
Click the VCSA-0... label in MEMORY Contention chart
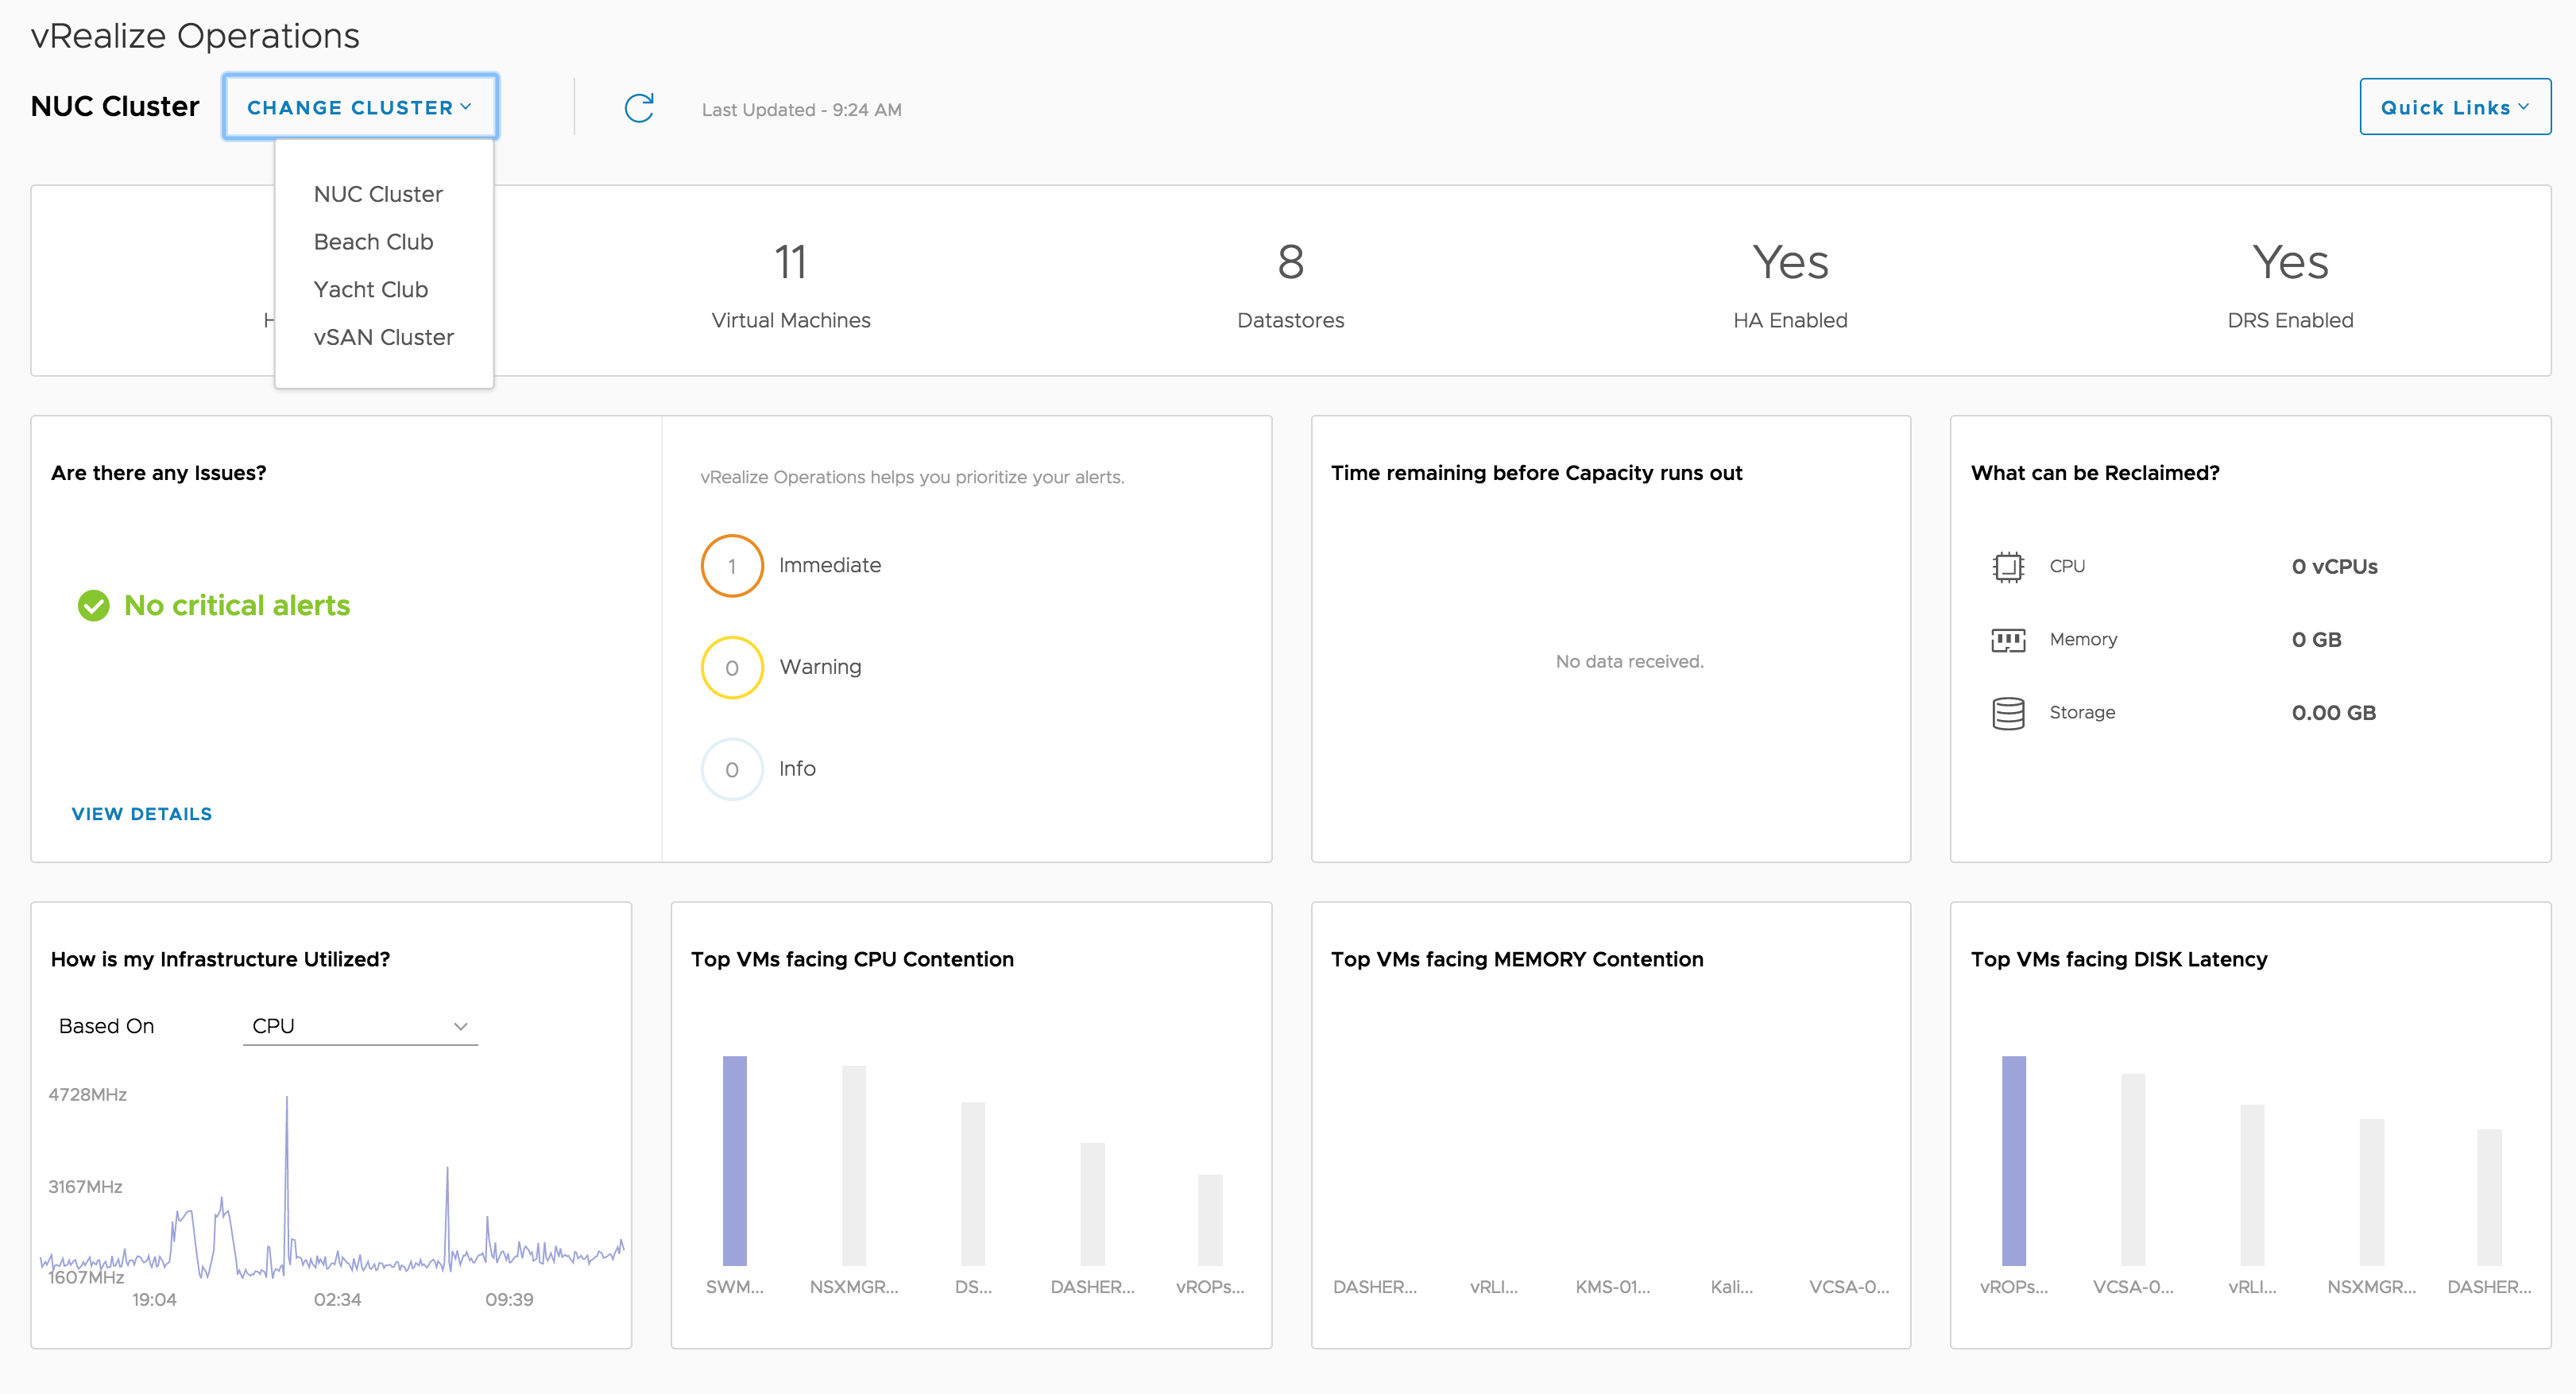[1849, 1287]
